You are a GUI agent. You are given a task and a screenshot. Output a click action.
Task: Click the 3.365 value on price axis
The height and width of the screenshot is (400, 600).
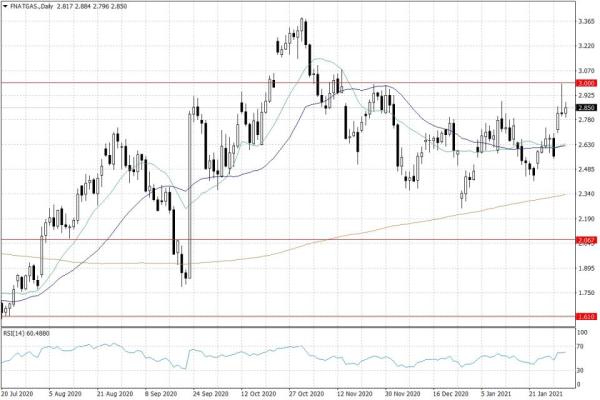click(587, 21)
